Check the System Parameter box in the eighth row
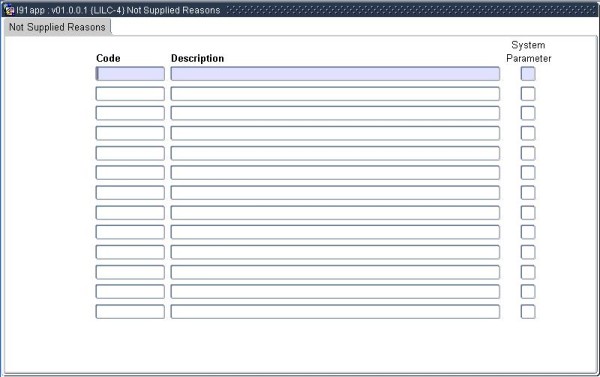 pos(528,212)
